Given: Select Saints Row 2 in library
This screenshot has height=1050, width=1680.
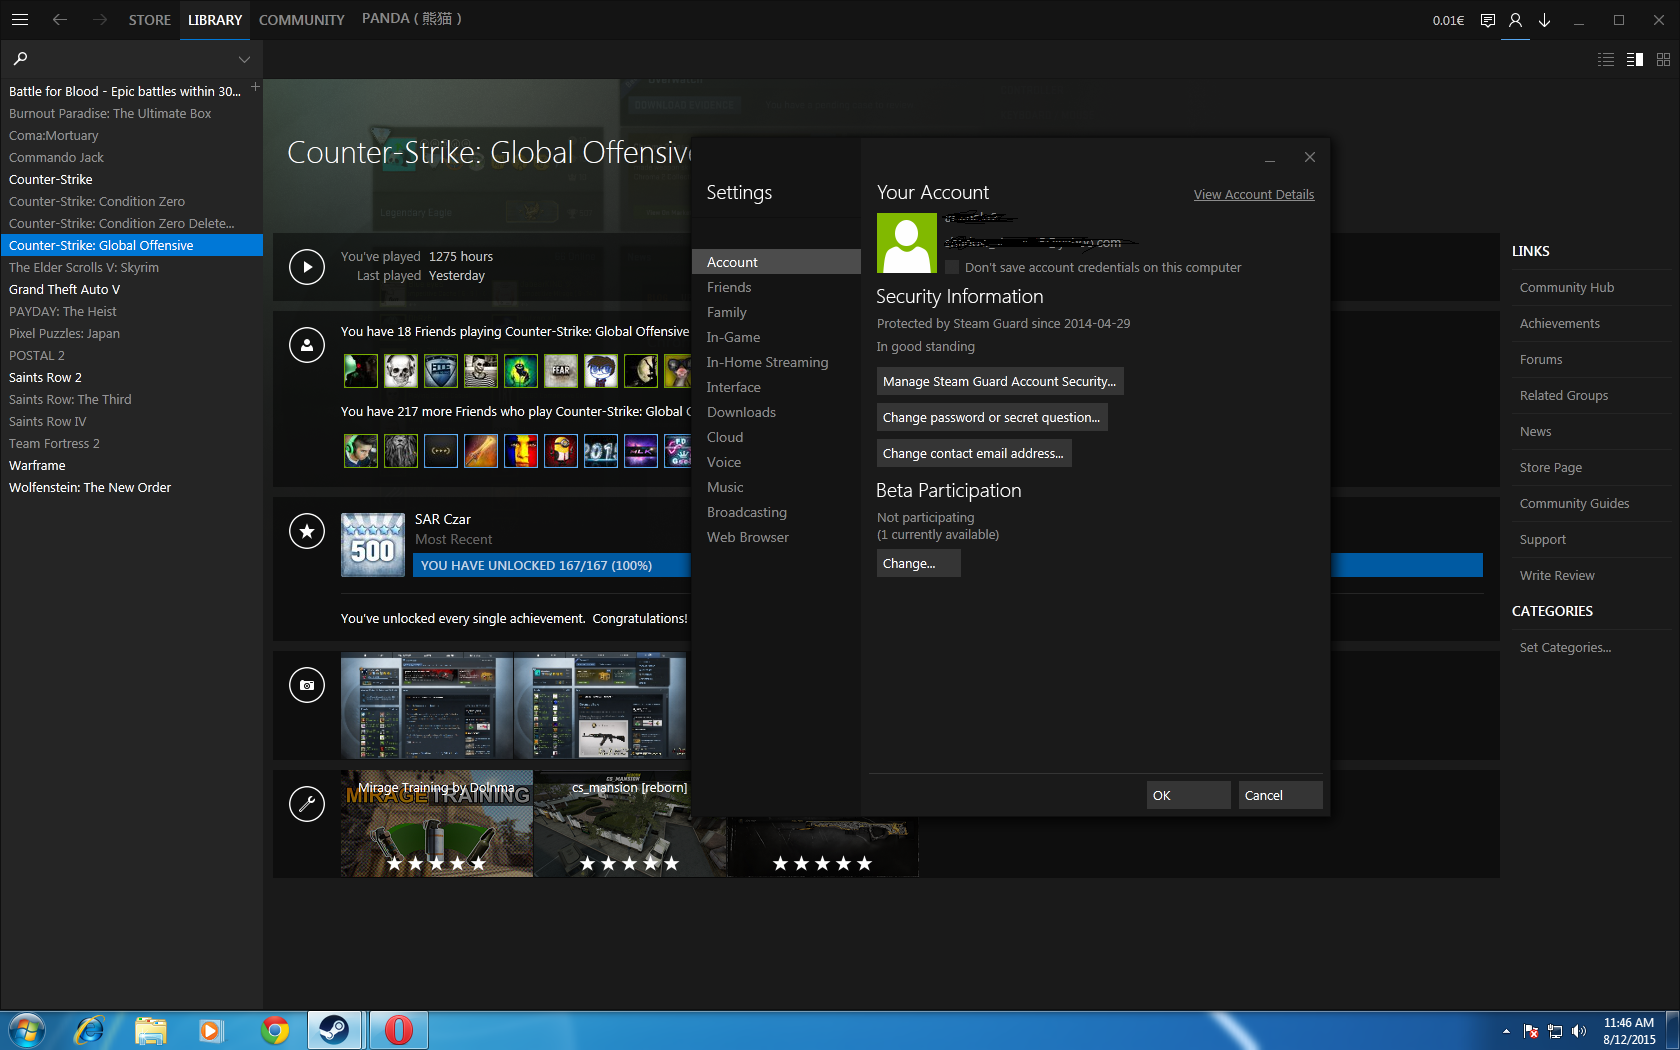Looking at the screenshot, I should pyautogui.click(x=131, y=377).
